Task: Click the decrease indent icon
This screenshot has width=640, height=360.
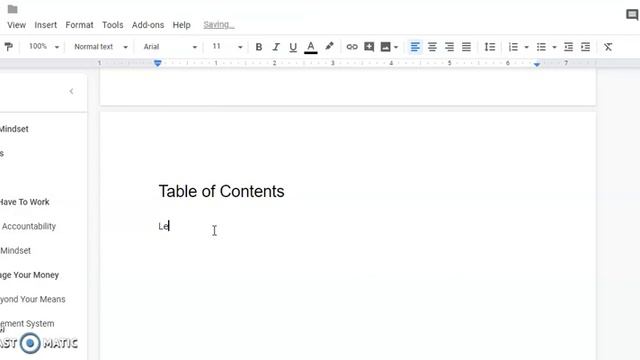Action: click(568, 47)
